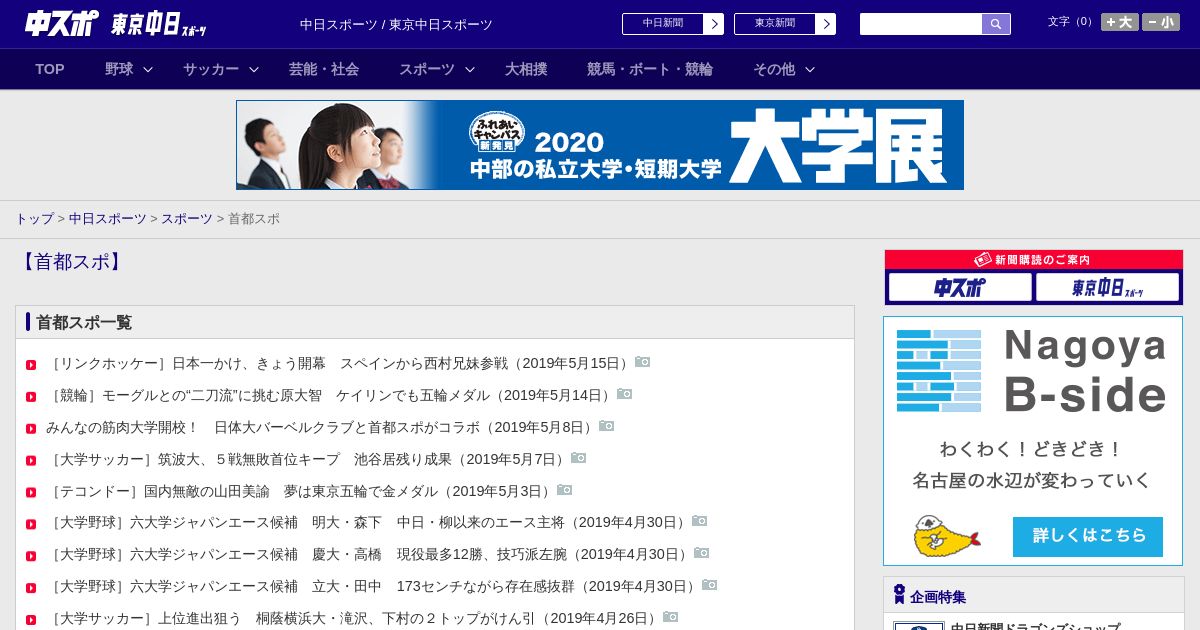Click arrow beside 中日新聞 button
1200x630 pixels.
point(713,24)
